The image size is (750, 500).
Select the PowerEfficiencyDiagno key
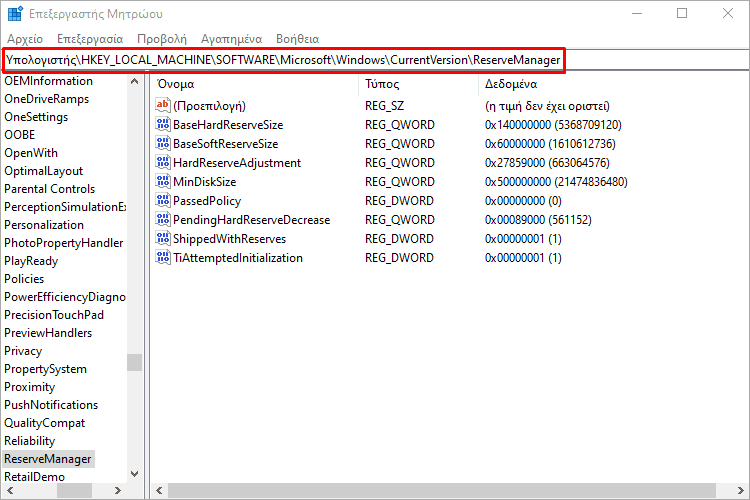pyautogui.click(x=65, y=297)
